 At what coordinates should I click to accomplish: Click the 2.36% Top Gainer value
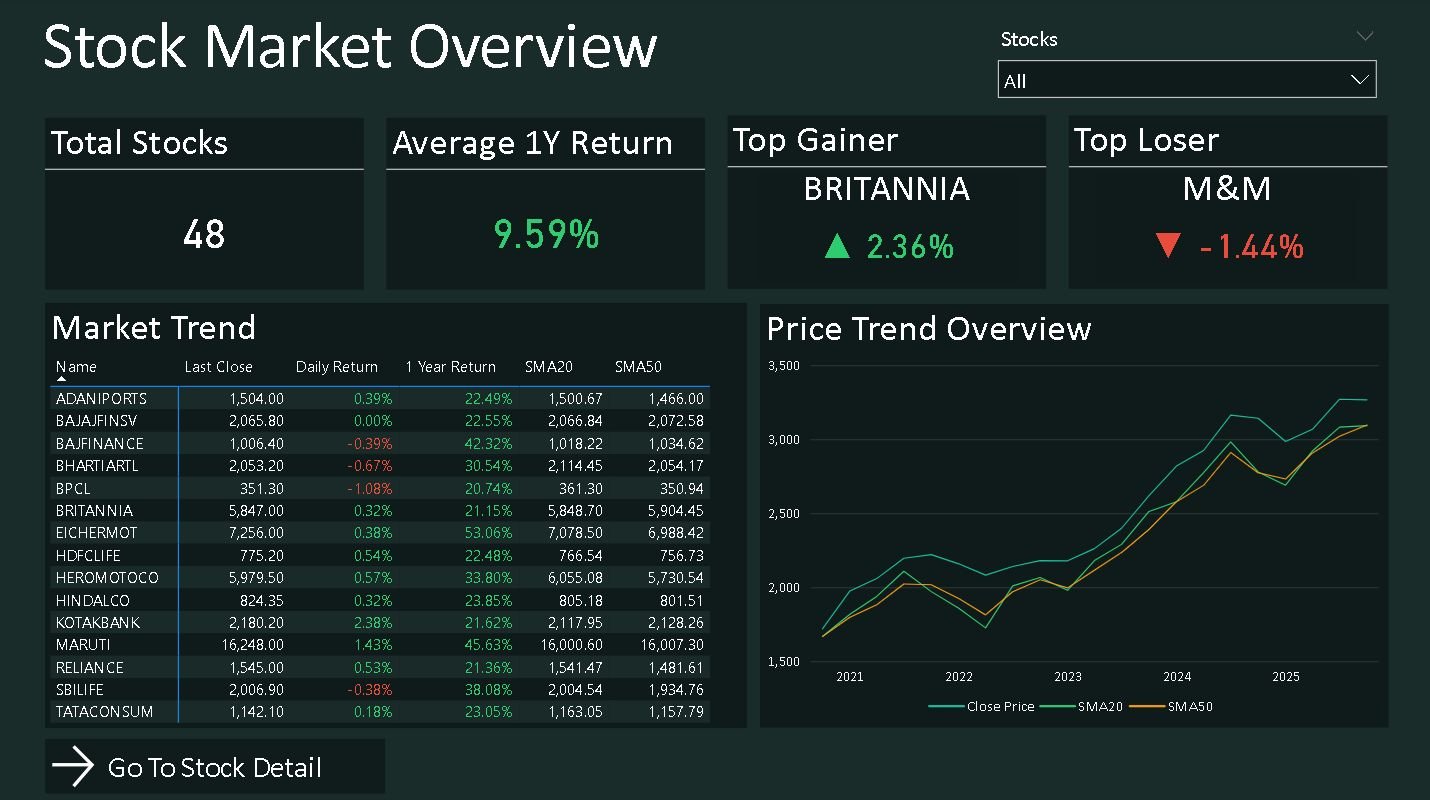(910, 246)
